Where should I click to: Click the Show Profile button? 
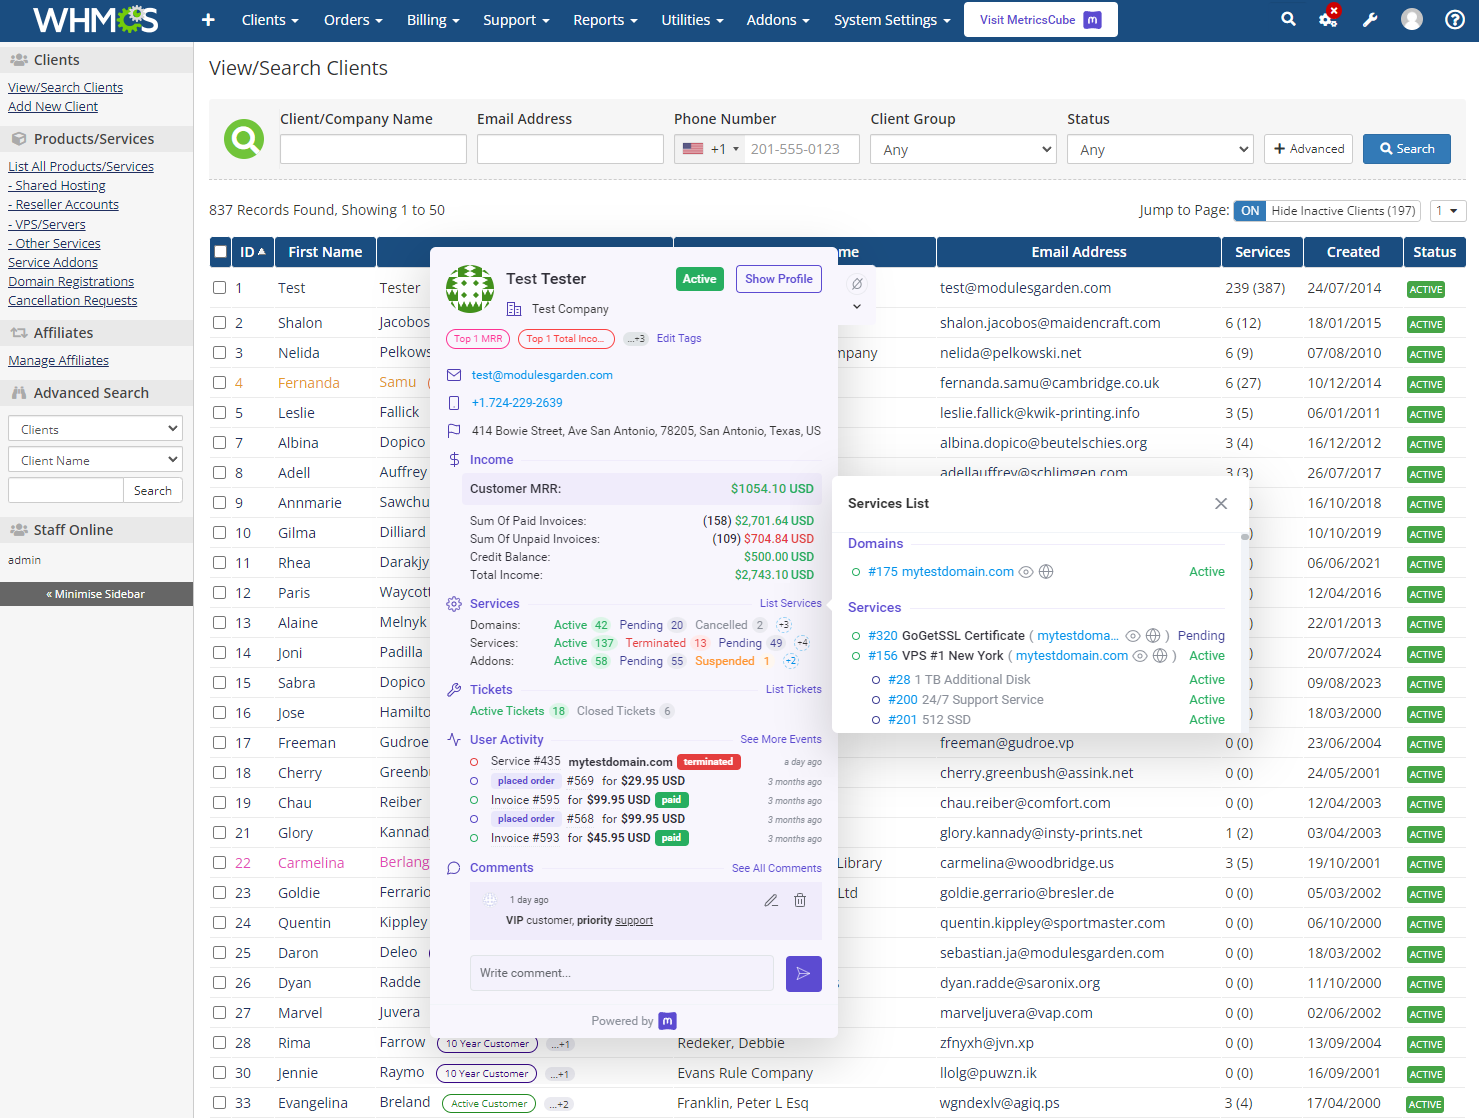778,279
